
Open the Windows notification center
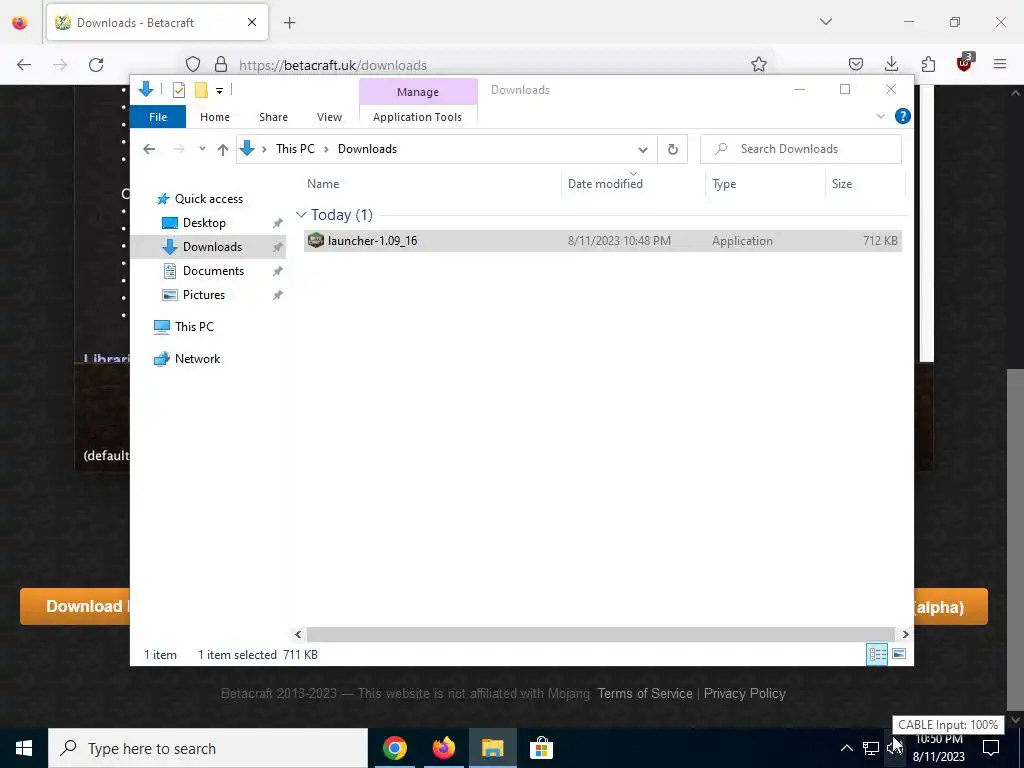click(991, 748)
